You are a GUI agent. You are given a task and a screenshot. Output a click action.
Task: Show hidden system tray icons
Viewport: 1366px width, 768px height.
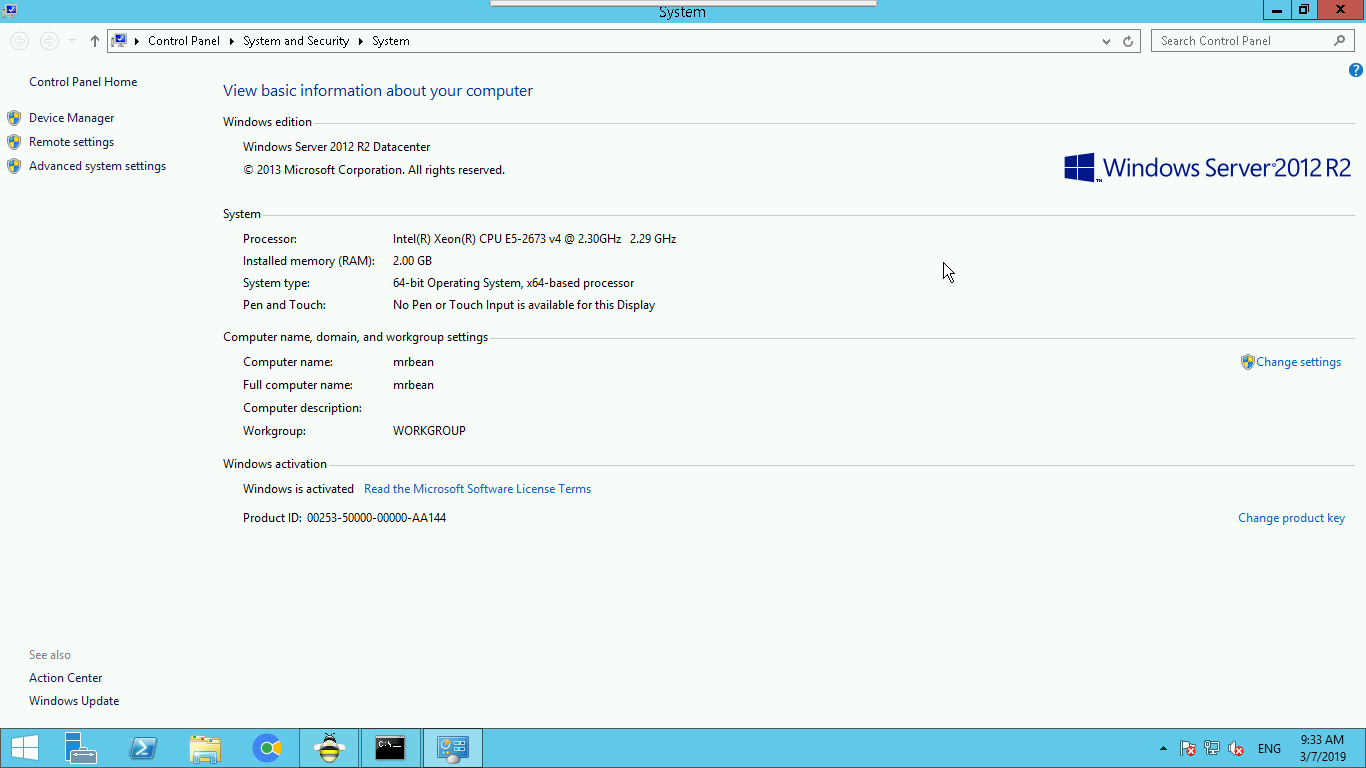1162,748
